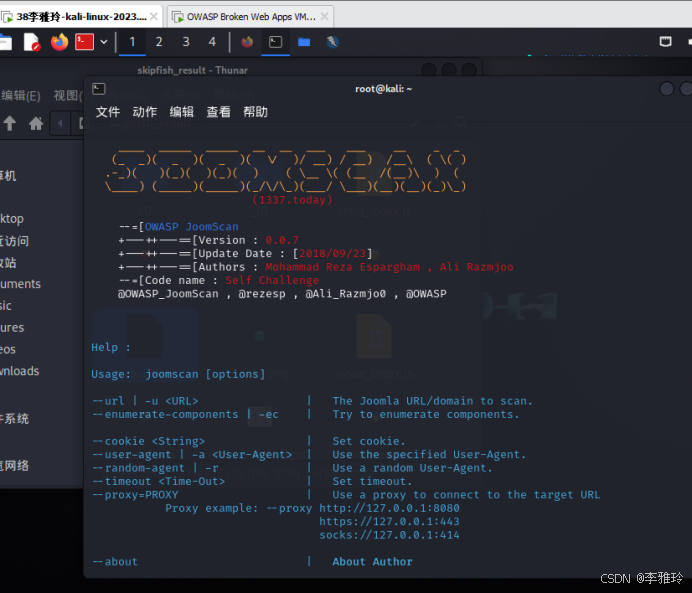Click the terminal window title icon
Viewport: 692px width, 593px height.
click(x=99, y=89)
